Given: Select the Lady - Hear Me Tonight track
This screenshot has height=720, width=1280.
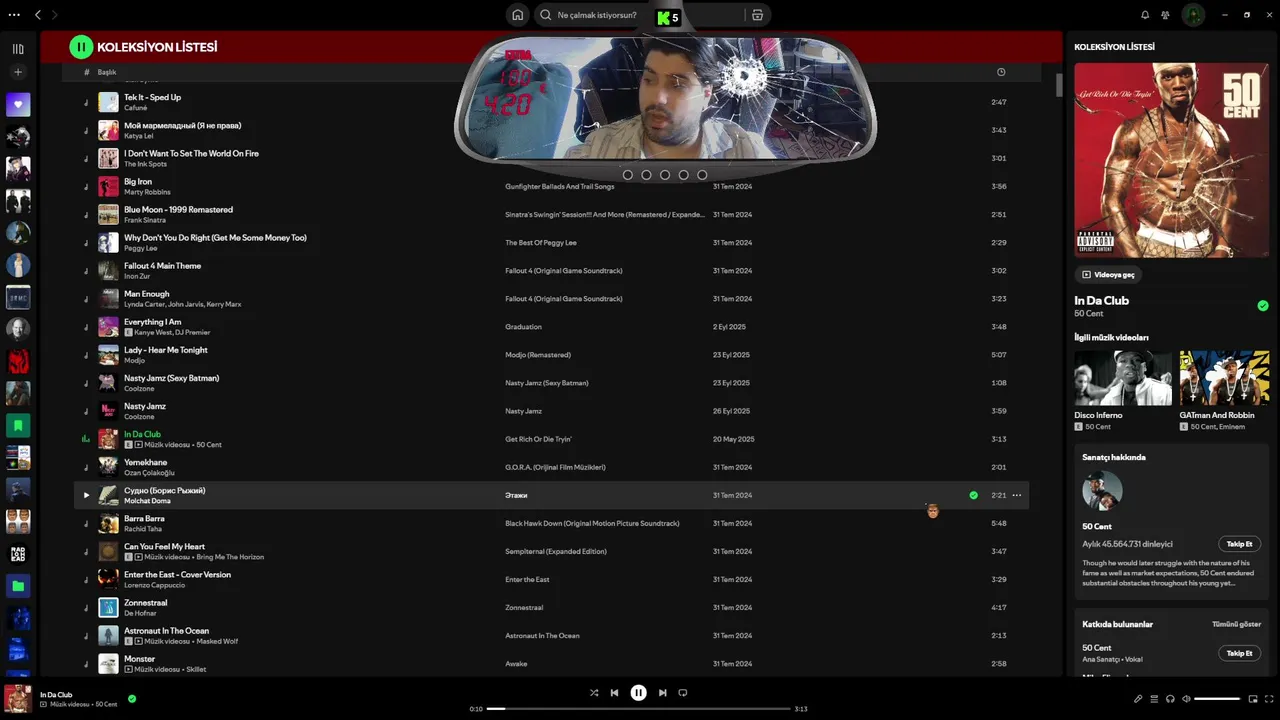Looking at the screenshot, I should 552,355.
